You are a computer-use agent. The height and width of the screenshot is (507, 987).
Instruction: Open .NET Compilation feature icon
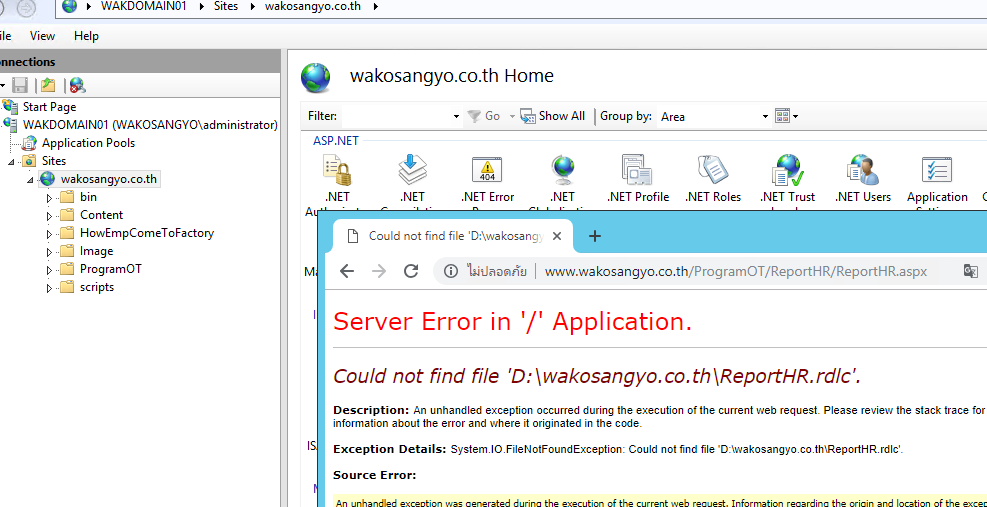413,169
